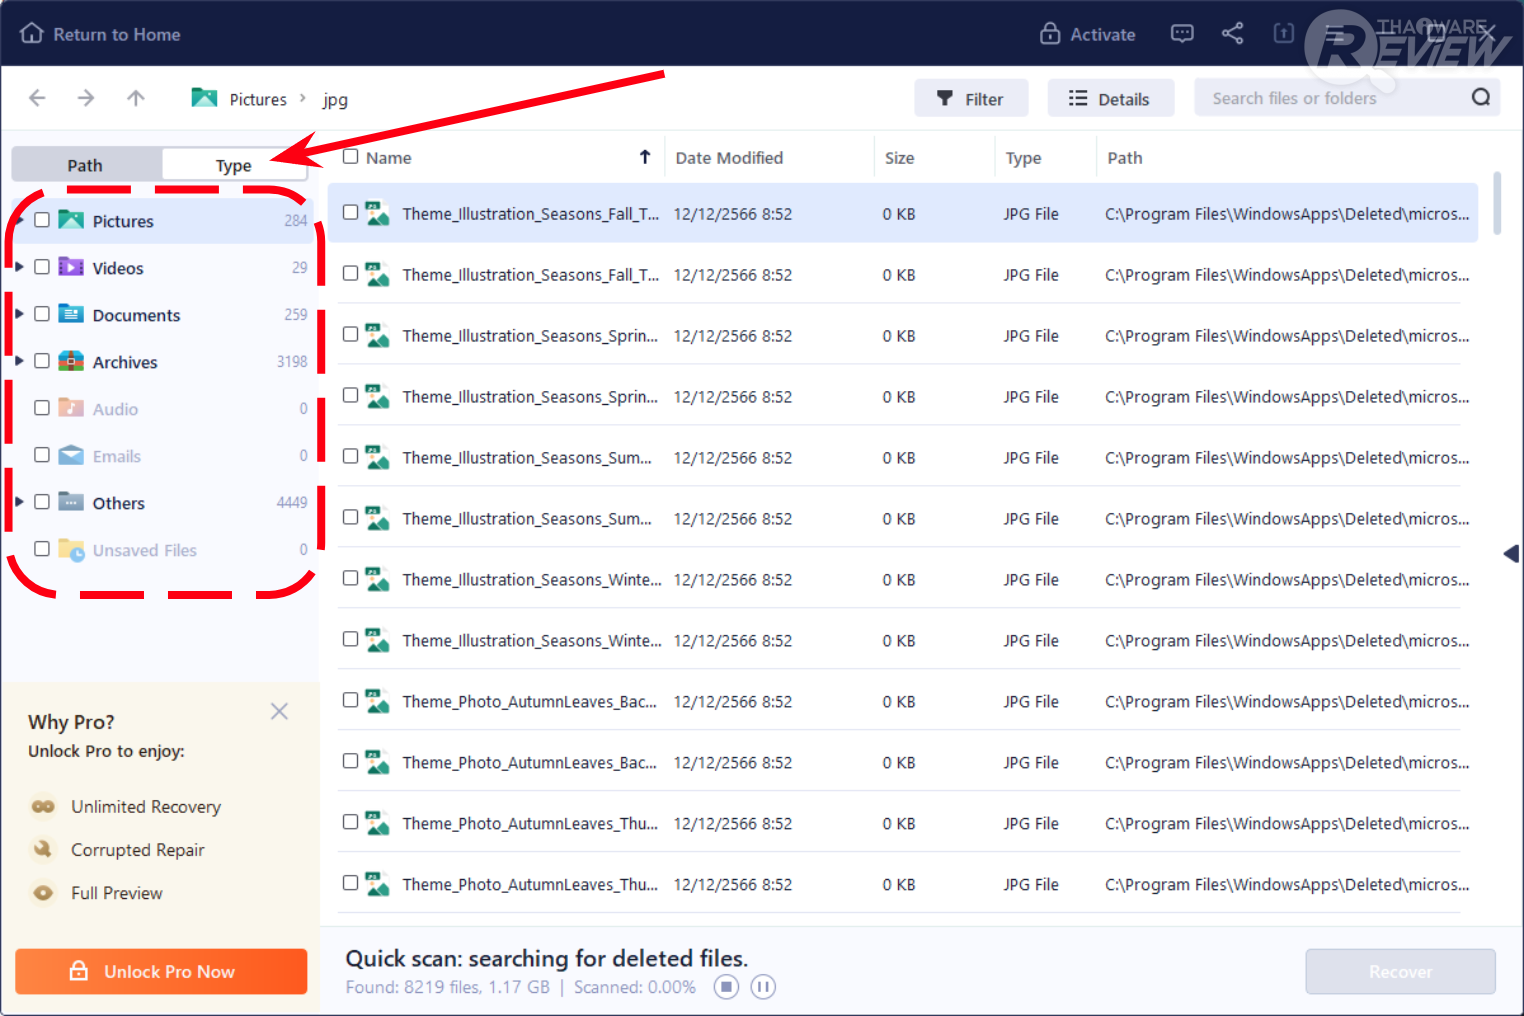Sort by the Date Modified column
Image resolution: width=1524 pixels, height=1016 pixels.
[x=729, y=158]
